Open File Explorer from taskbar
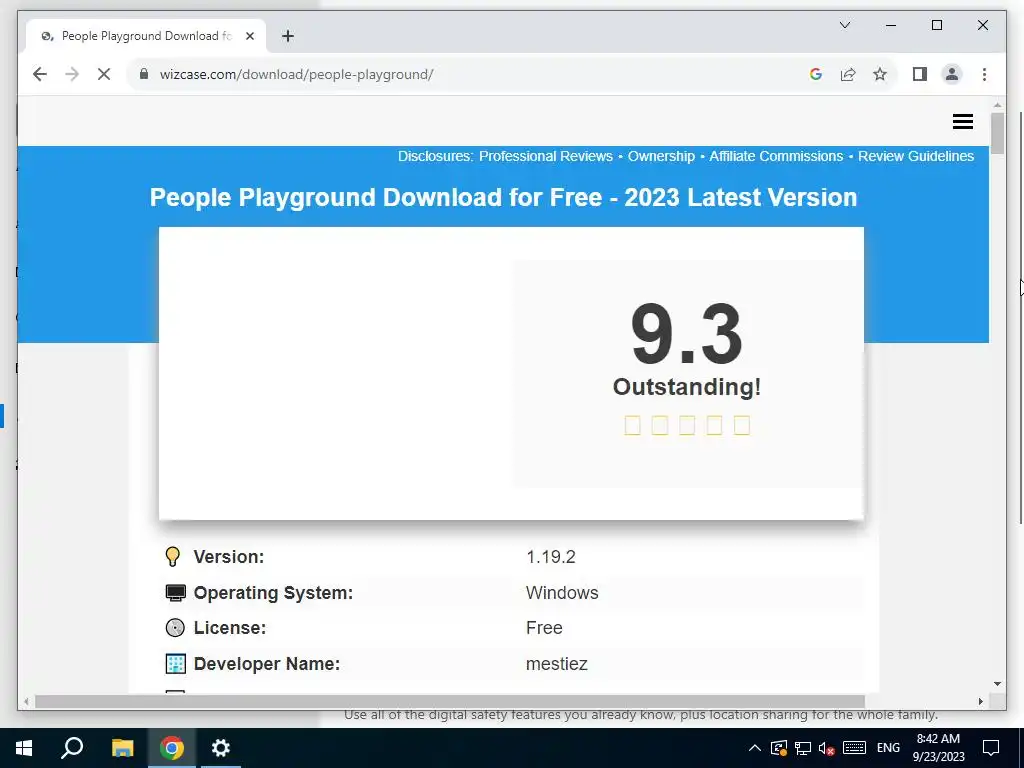This screenshot has height=768, width=1024. pos(122,748)
